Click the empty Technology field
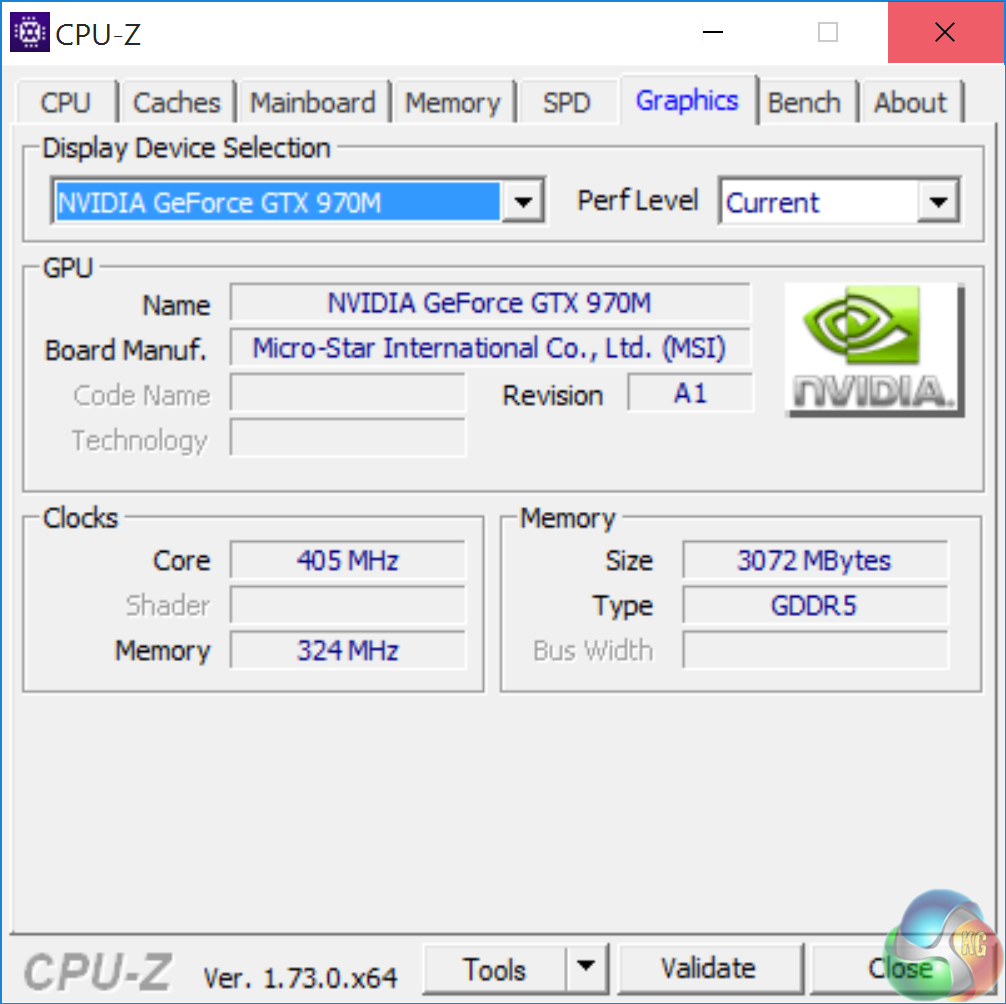Screen dimensions: 1006x1004 click(348, 438)
